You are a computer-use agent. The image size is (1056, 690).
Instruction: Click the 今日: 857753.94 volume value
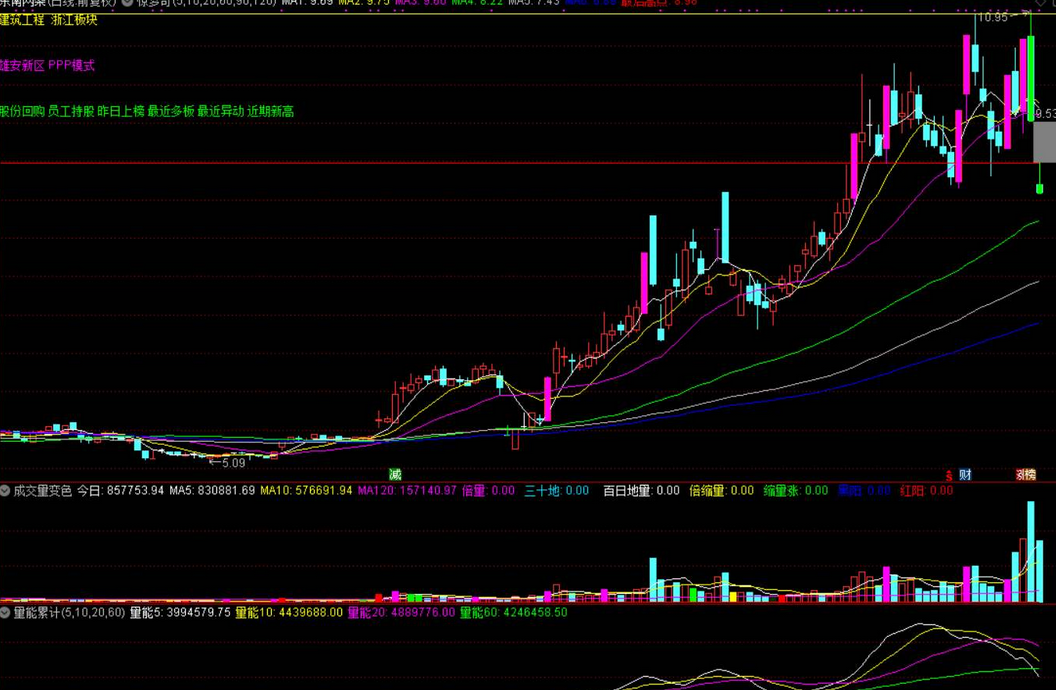[x=121, y=491]
